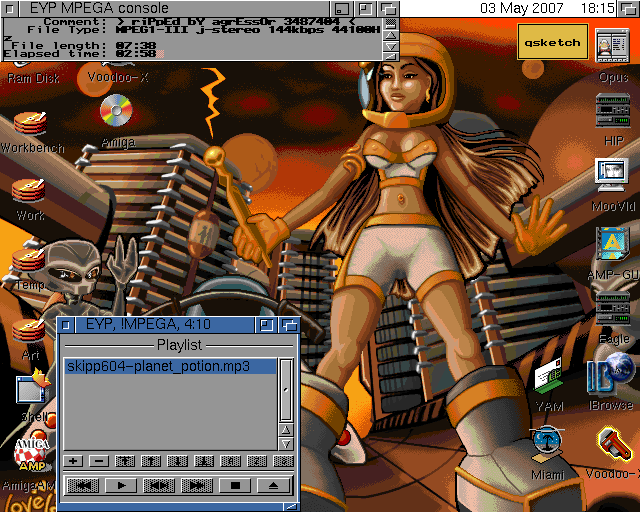Move the track to the playlist bottom

coord(204,461)
